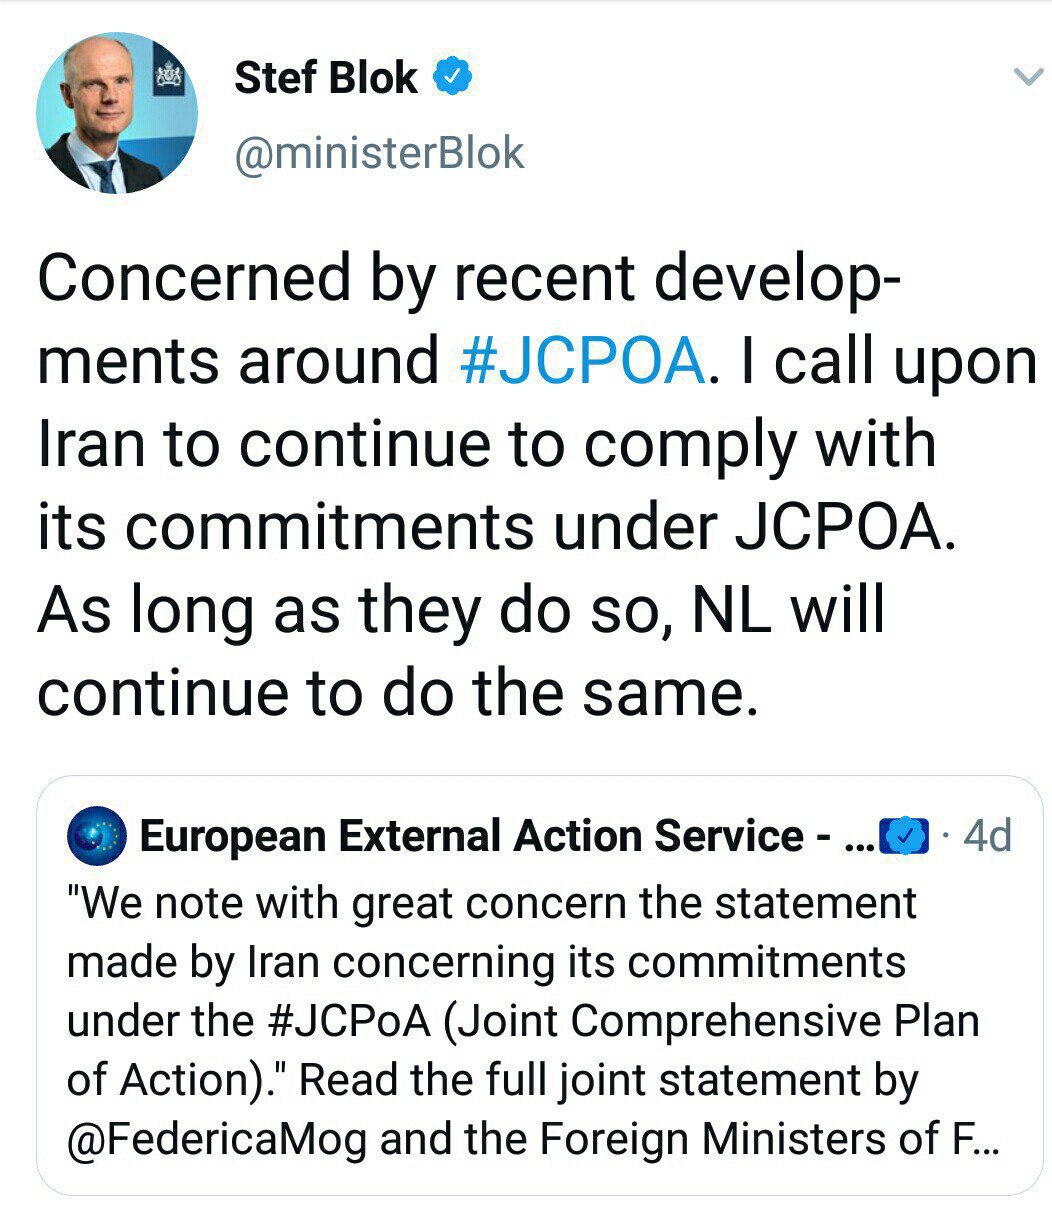The height and width of the screenshot is (1224, 1052).
Task: Open the European External Action Service account name
Action: 472,836
